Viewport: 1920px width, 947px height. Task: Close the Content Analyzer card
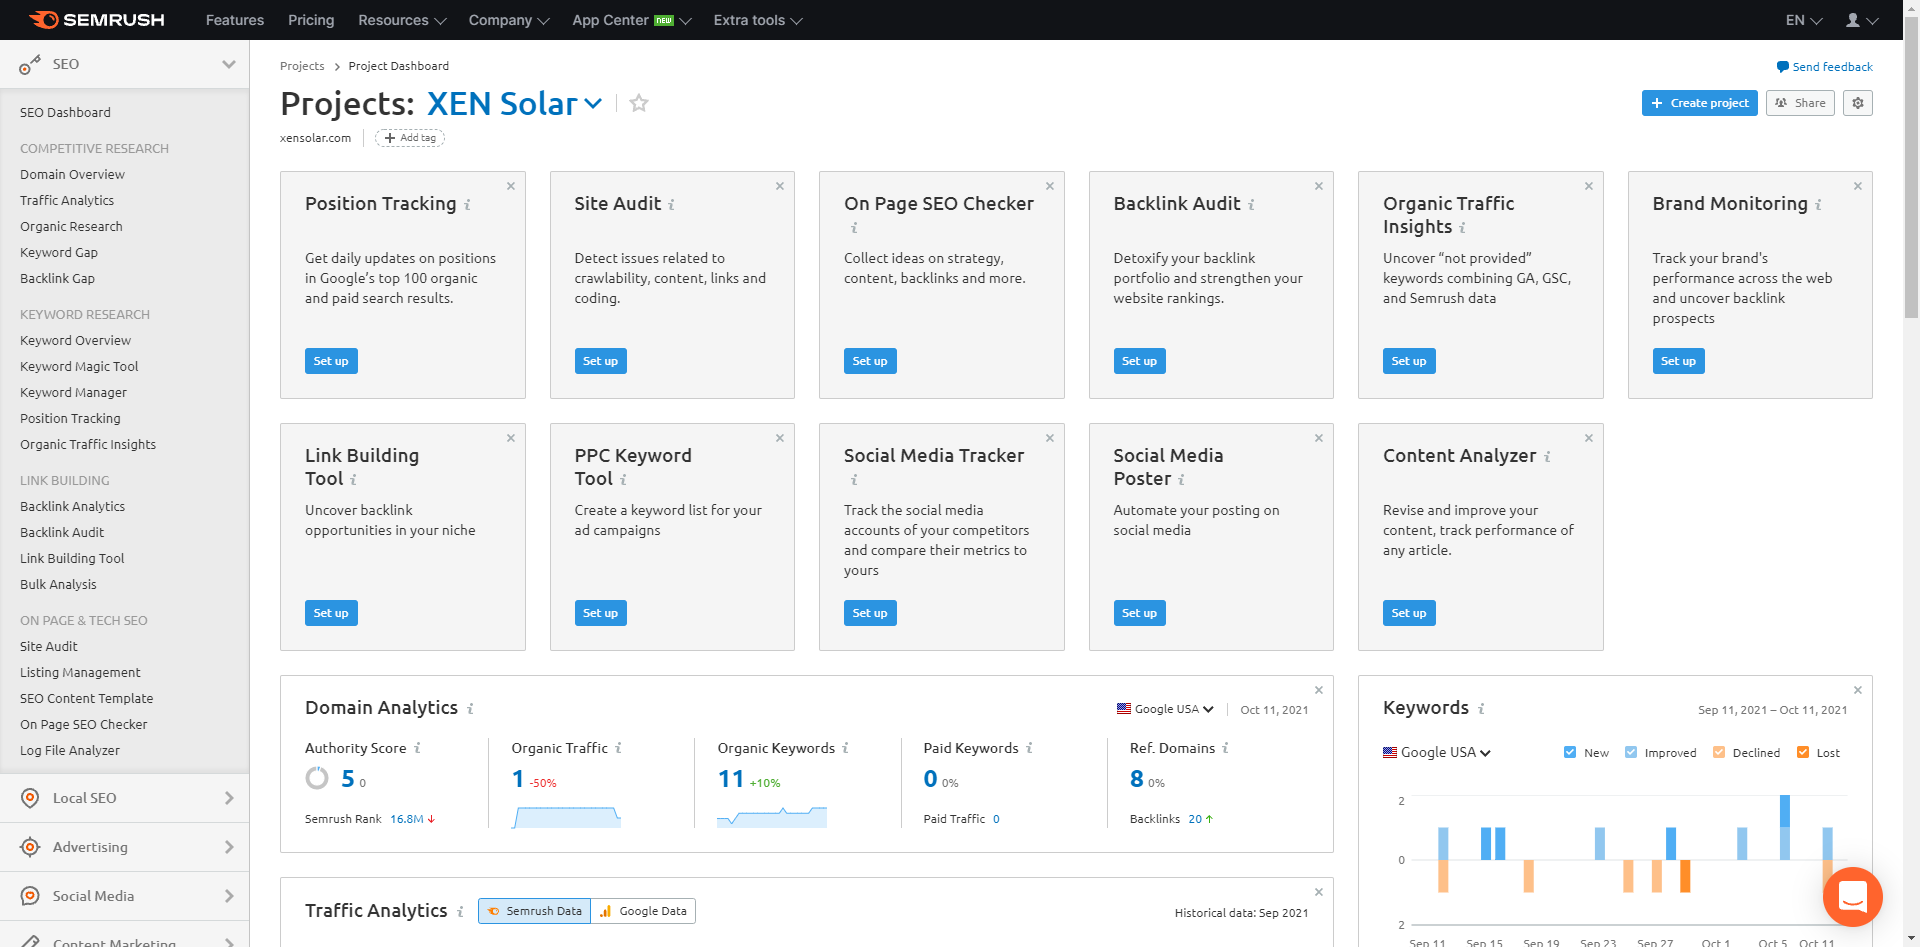1588,438
